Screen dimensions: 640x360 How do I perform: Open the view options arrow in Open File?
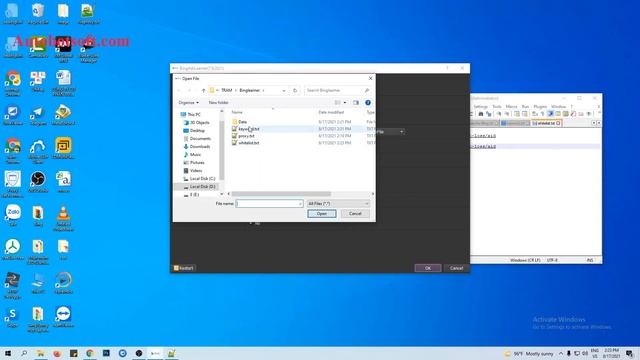345,103
